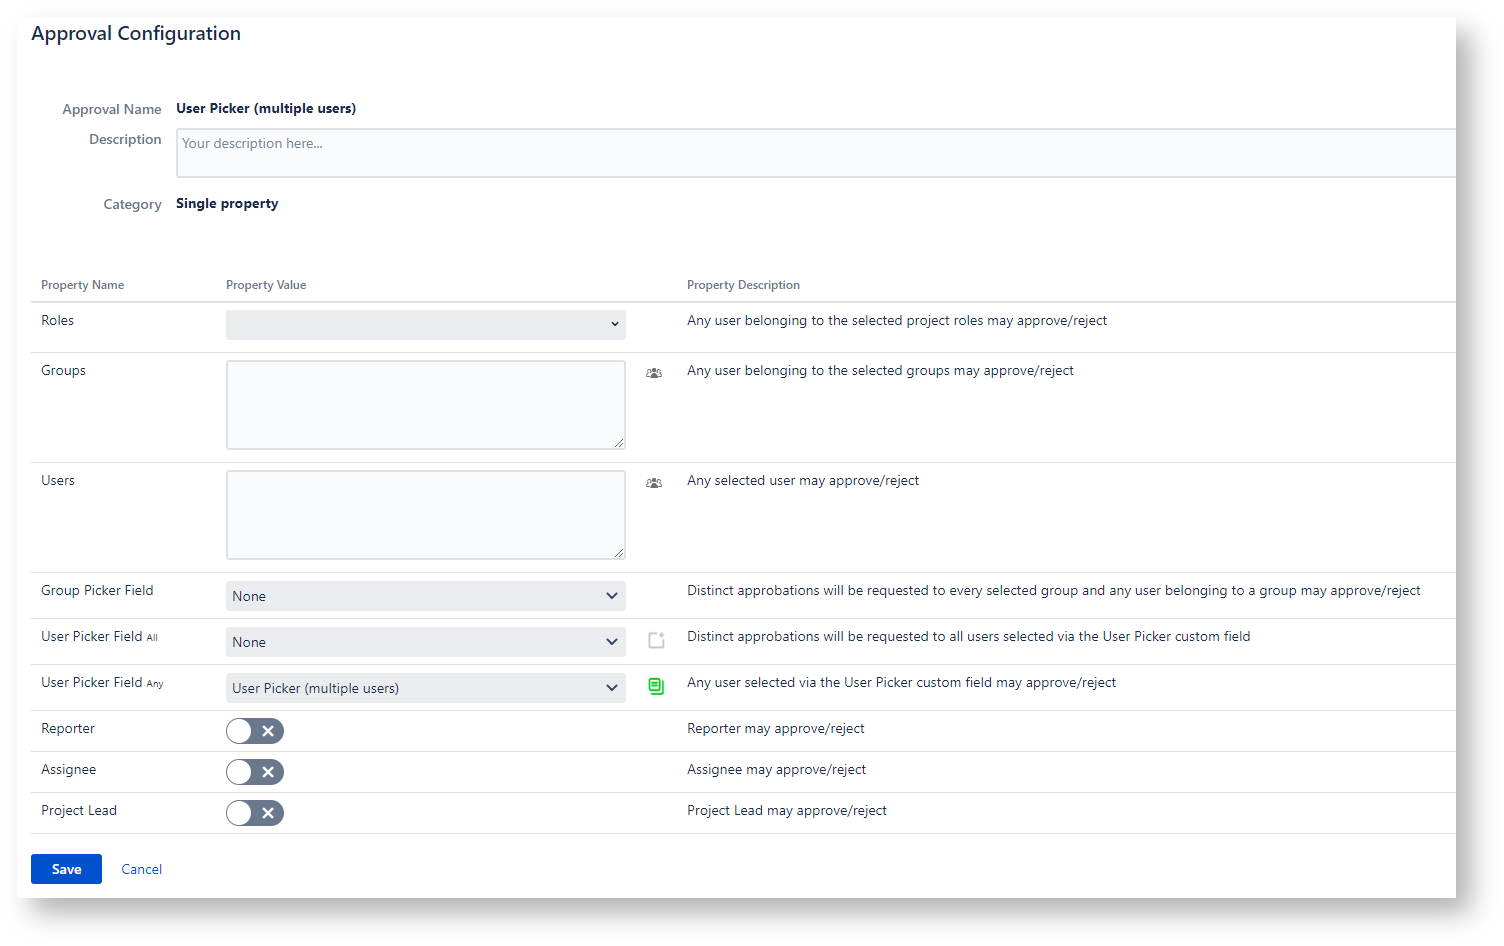Turn on the Assignee toggle

[255, 772]
